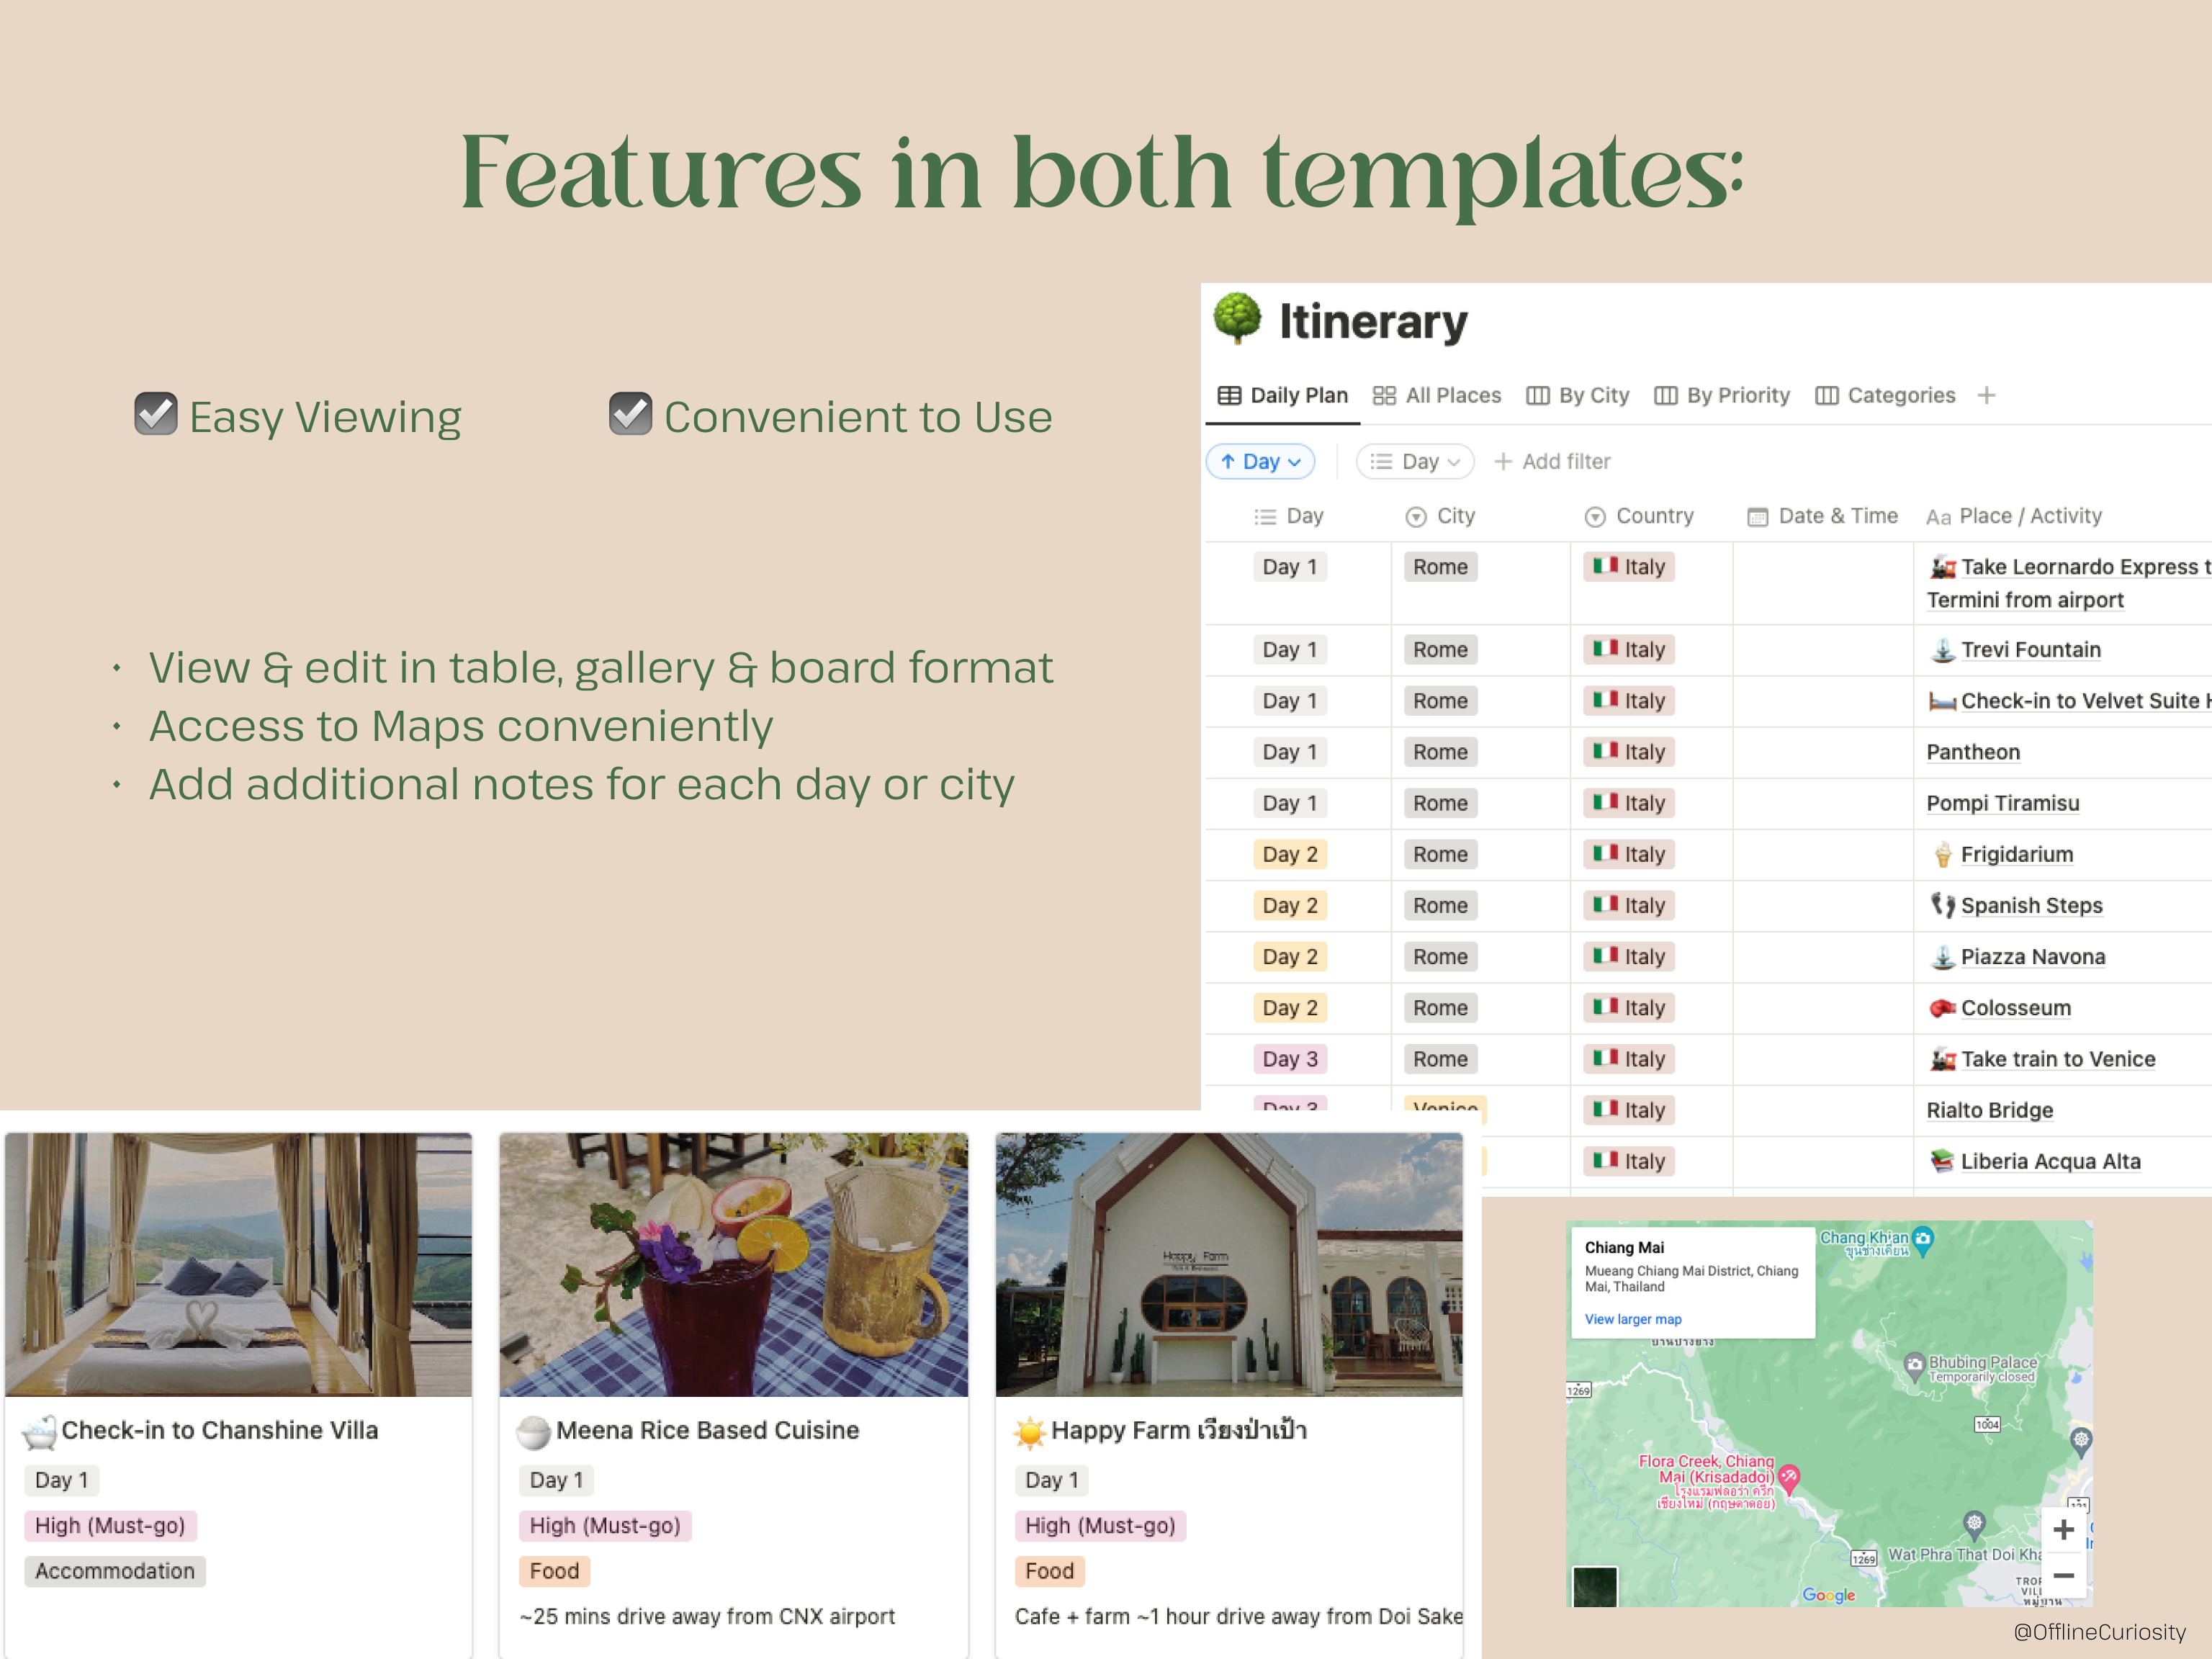Toggle the Convenient to Use checkbox

630,414
